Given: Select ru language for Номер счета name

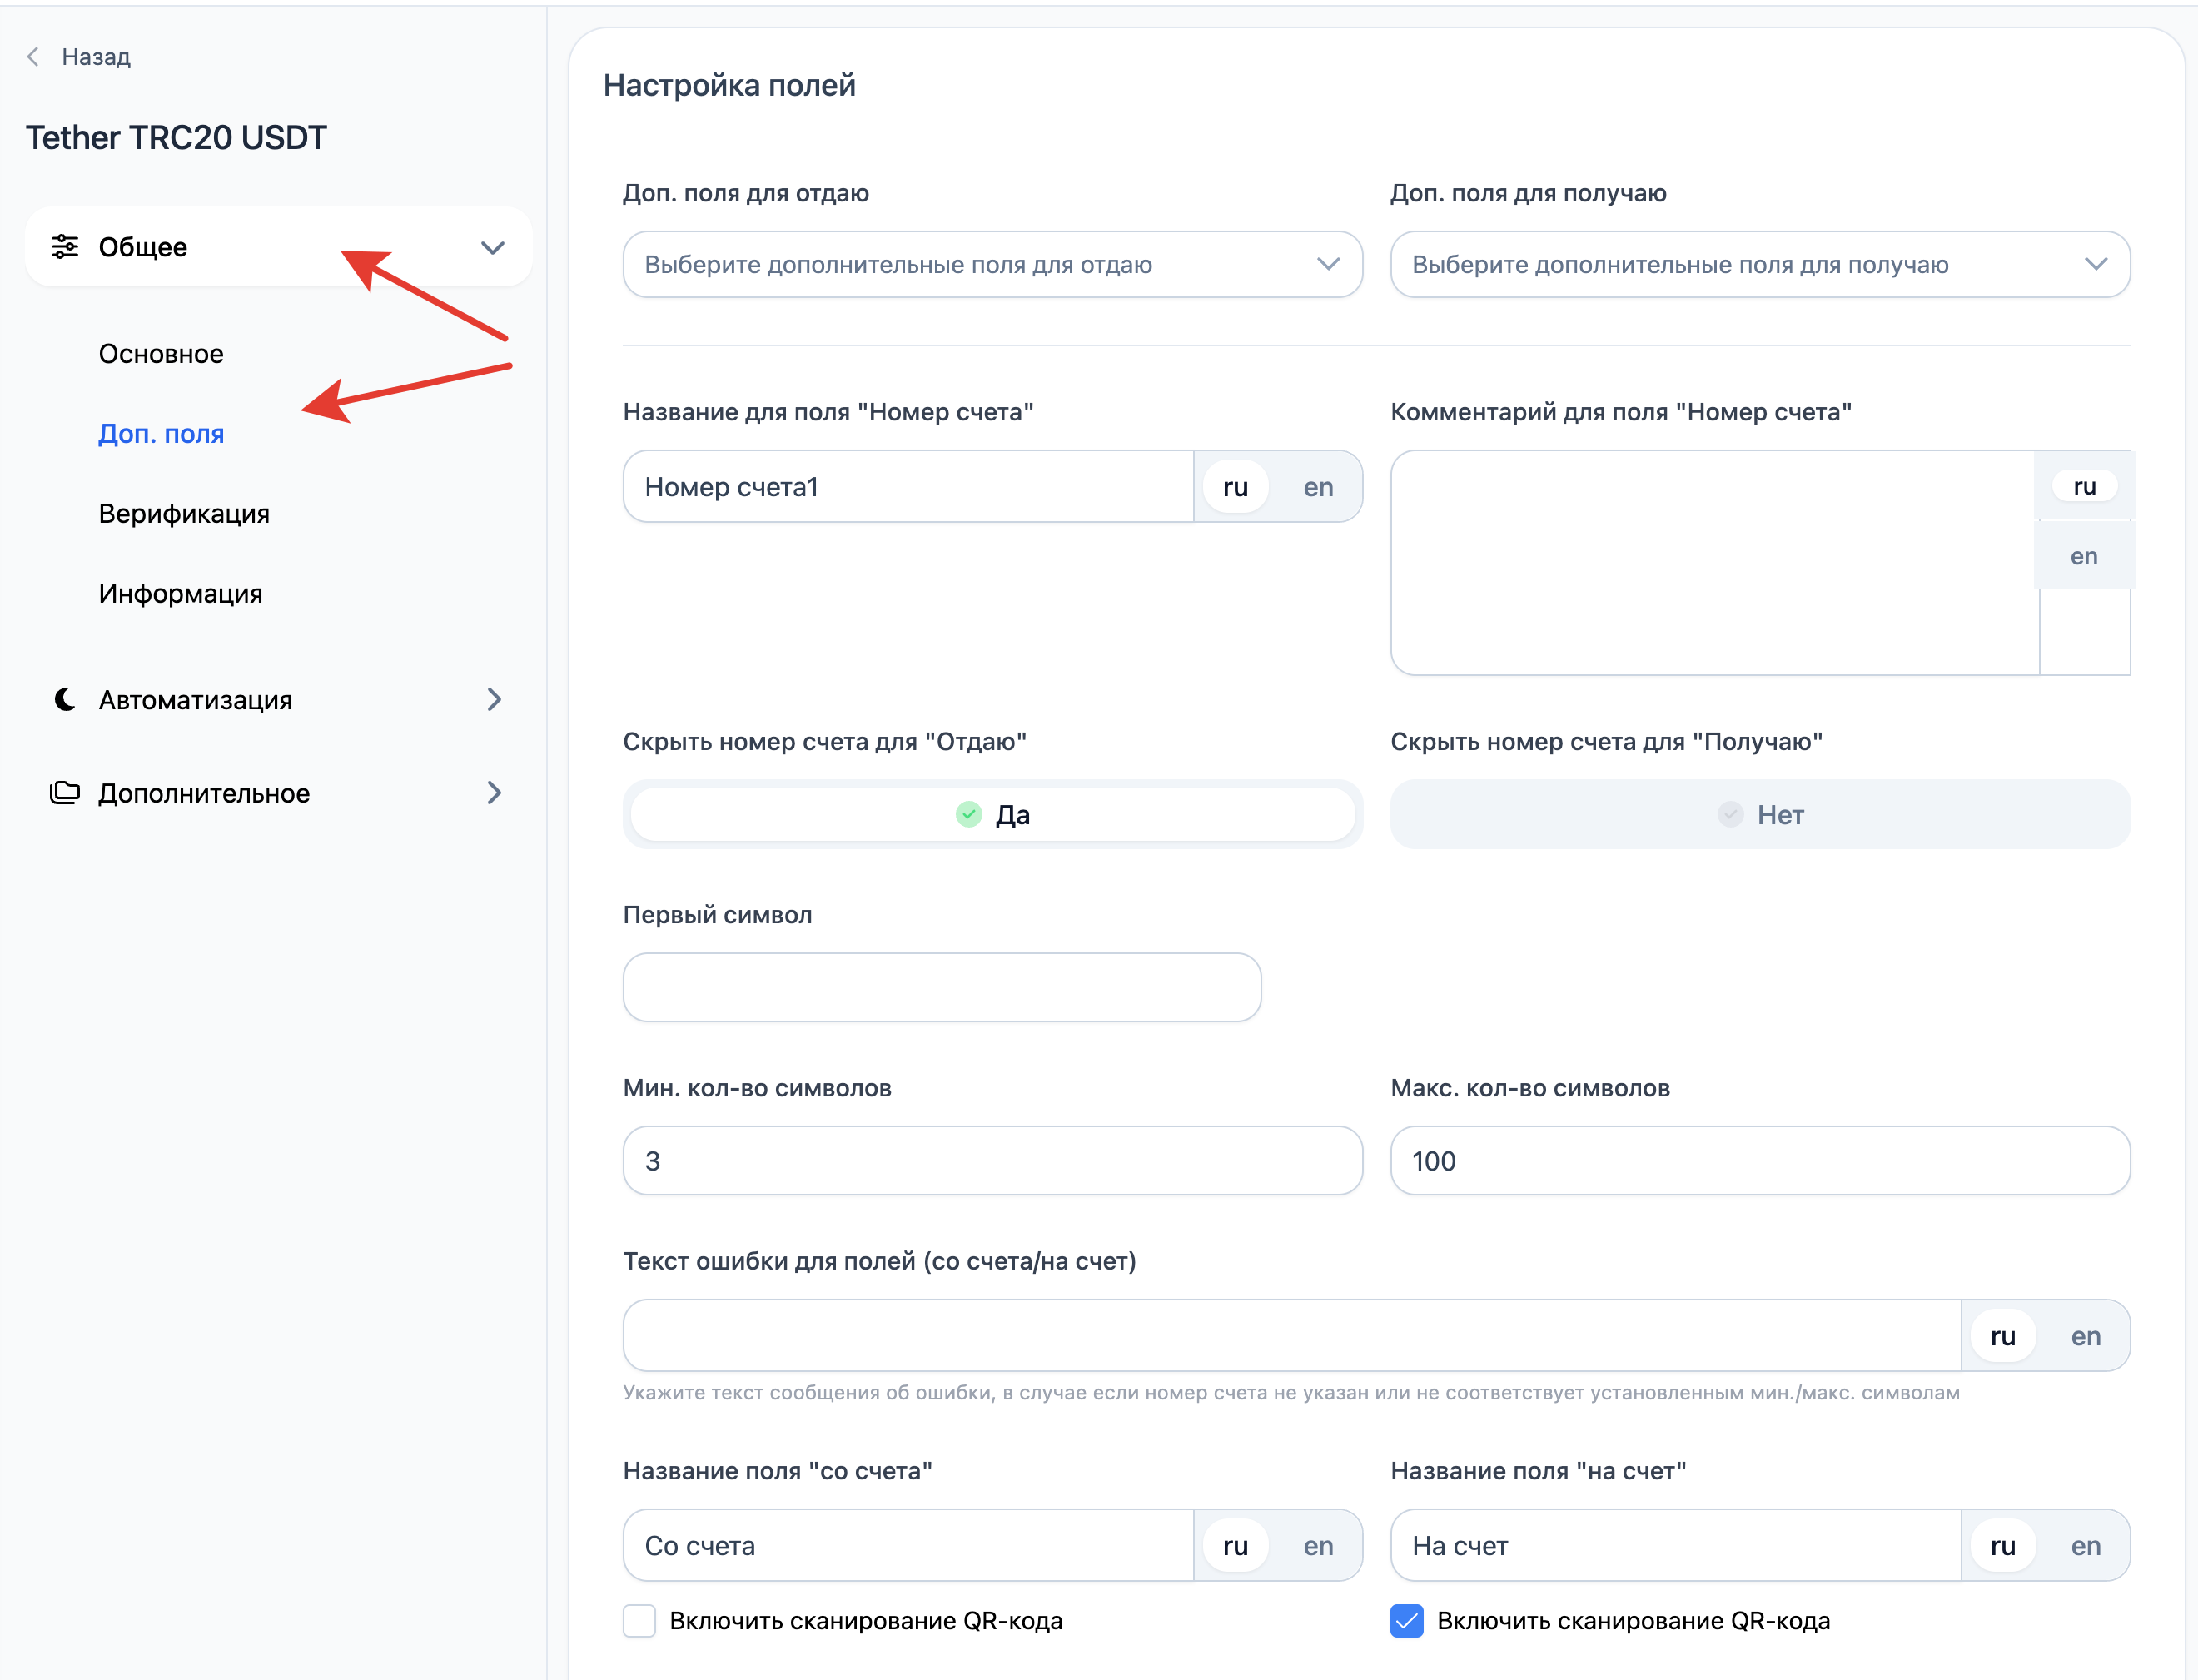Looking at the screenshot, I should 1235,486.
